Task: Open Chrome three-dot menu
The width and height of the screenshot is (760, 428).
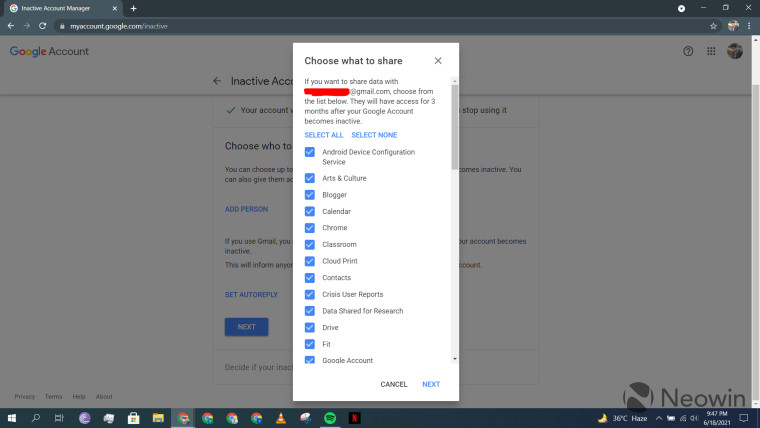Action: click(749, 26)
